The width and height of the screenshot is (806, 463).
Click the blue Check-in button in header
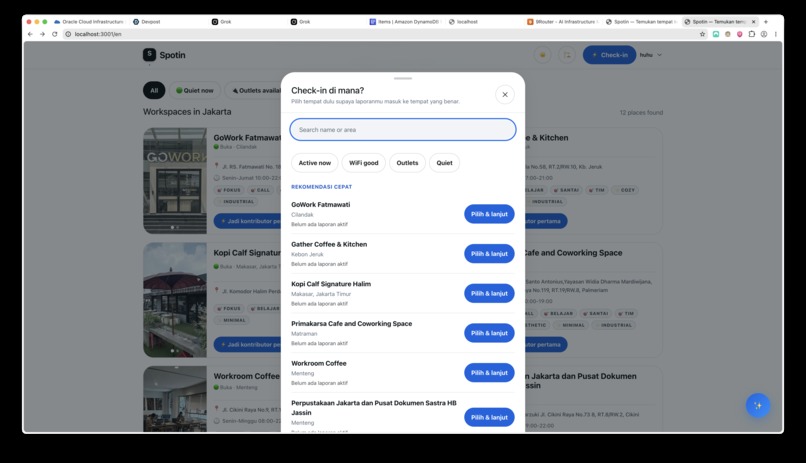point(609,55)
